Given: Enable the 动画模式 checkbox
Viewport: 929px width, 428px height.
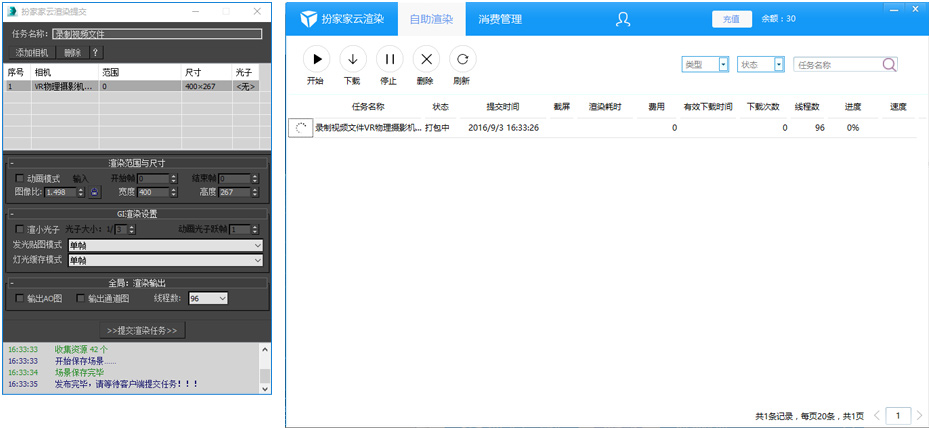Looking at the screenshot, I should pyautogui.click(x=20, y=178).
